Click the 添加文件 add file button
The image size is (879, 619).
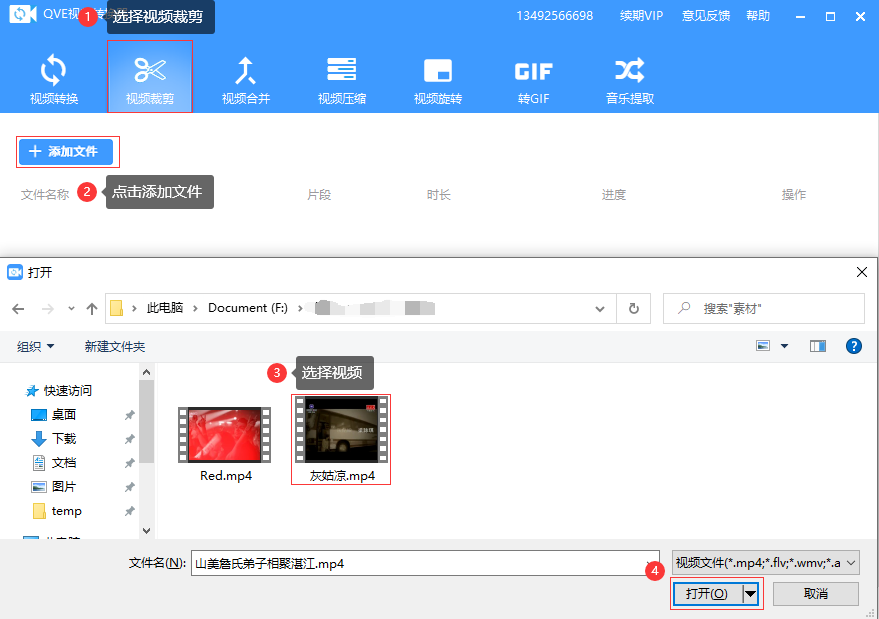(x=66, y=151)
